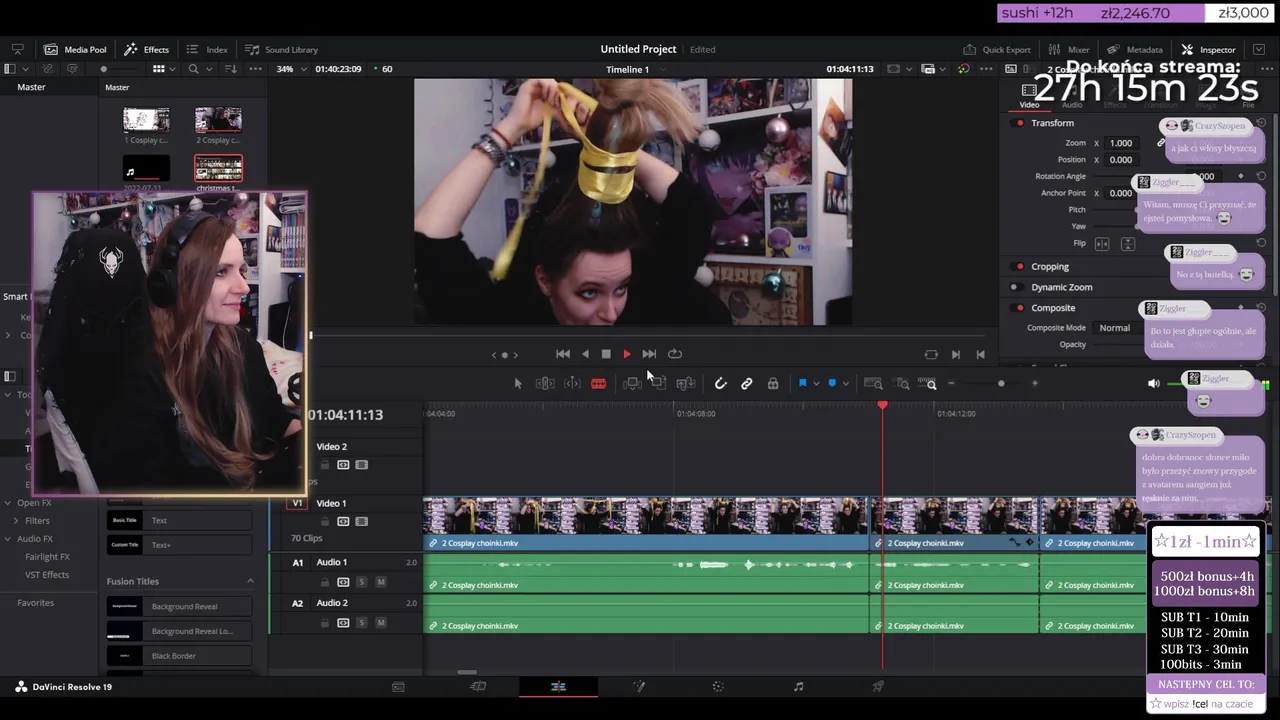Enable or disable the Cropping section
This screenshot has width=1280, height=720.
click(x=1019, y=267)
